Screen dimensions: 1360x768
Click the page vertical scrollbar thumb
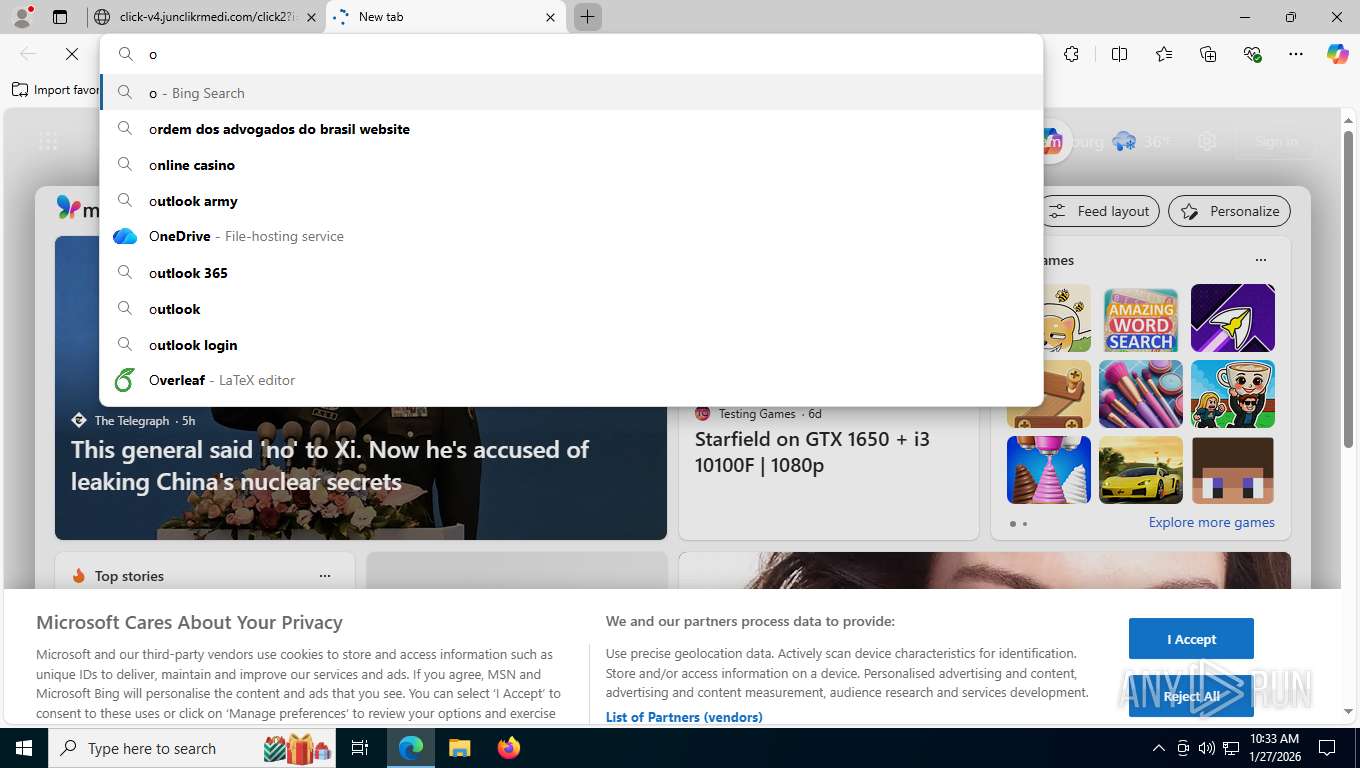pyautogui.click(x=1348, y=290)
